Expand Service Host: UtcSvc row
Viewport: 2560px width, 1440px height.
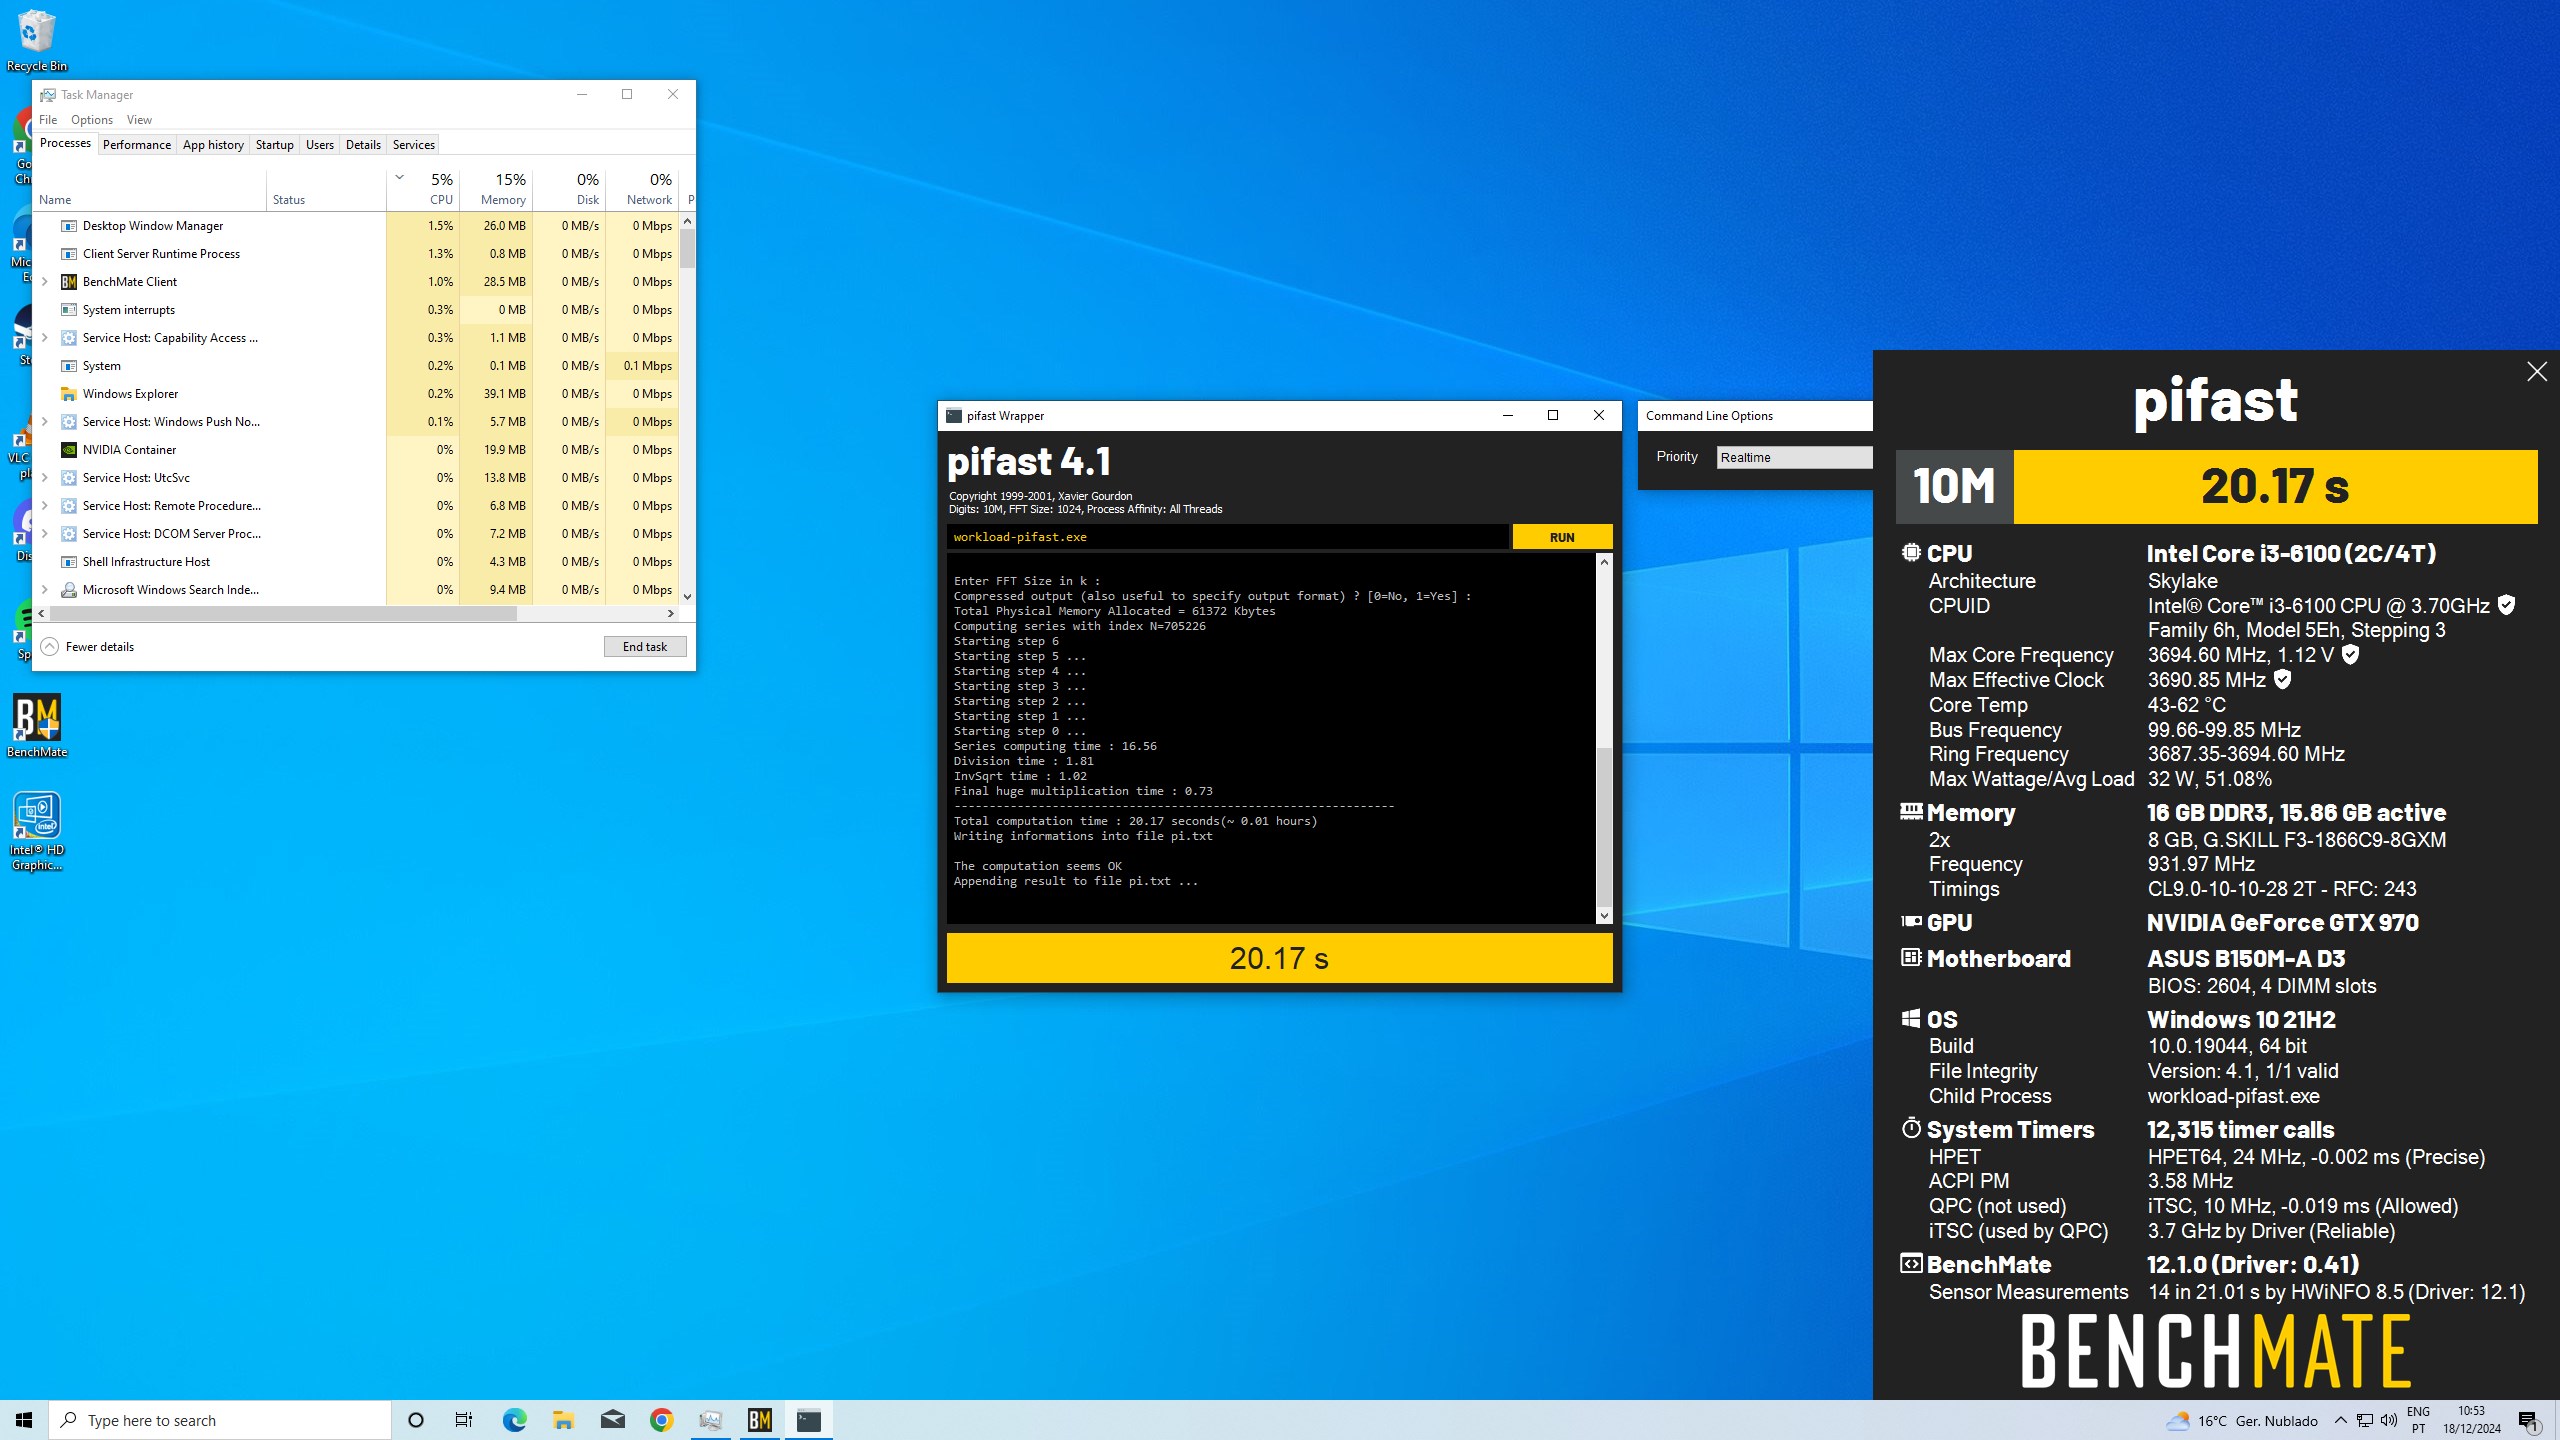pos(45,478)
